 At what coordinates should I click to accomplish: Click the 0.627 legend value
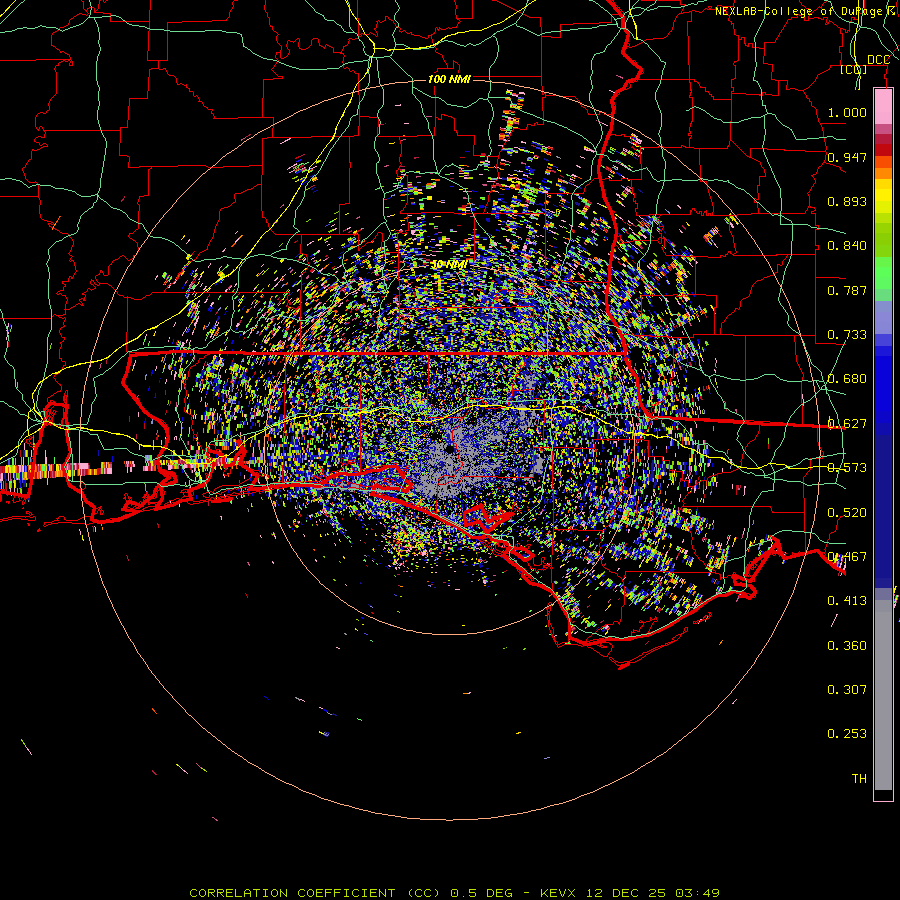[847, 424]
